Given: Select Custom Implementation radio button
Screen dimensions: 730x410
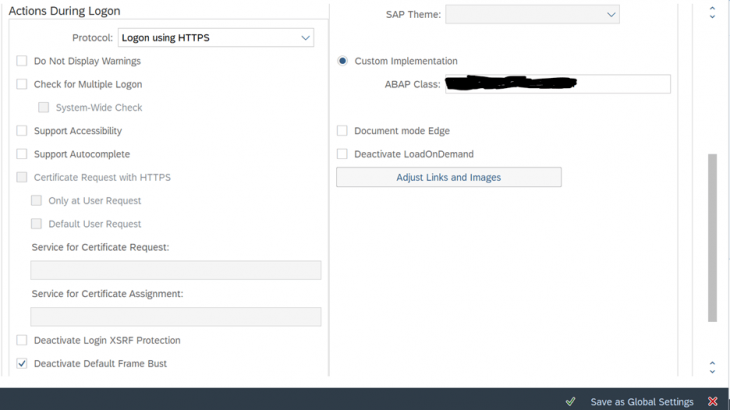Looking at the screenshot, I should 343,61.
